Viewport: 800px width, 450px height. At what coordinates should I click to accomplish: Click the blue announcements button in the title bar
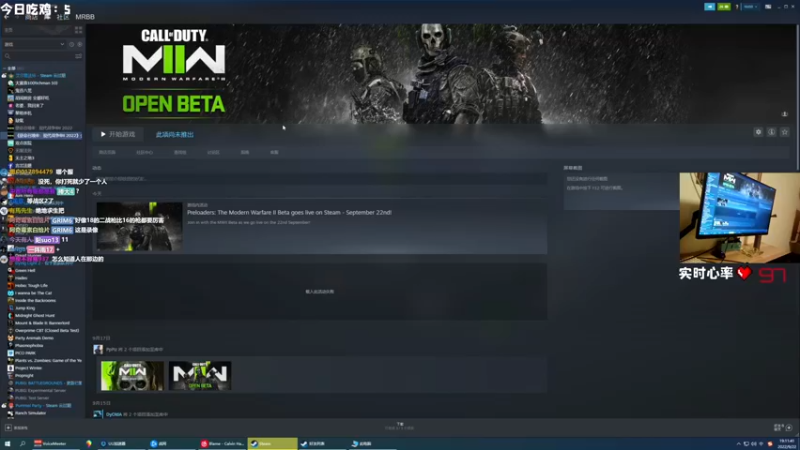click(x=710, y=7)
